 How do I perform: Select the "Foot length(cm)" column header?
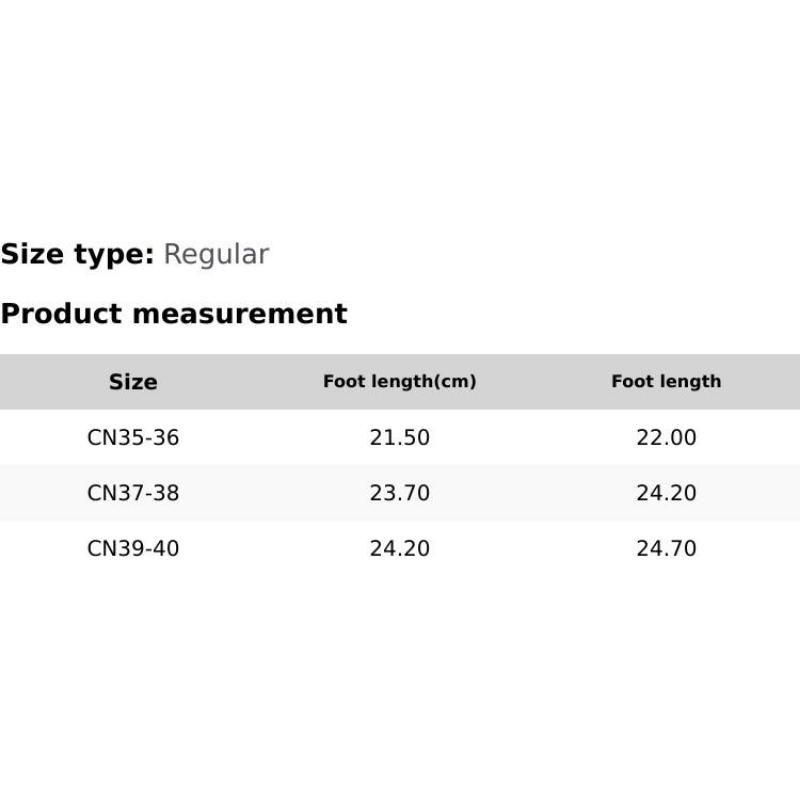coord(400,381)
